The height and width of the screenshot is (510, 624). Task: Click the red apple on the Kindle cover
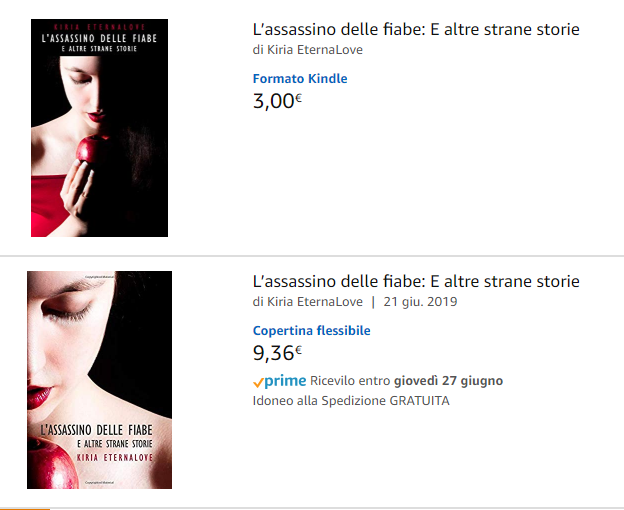(x=90, y=149)
